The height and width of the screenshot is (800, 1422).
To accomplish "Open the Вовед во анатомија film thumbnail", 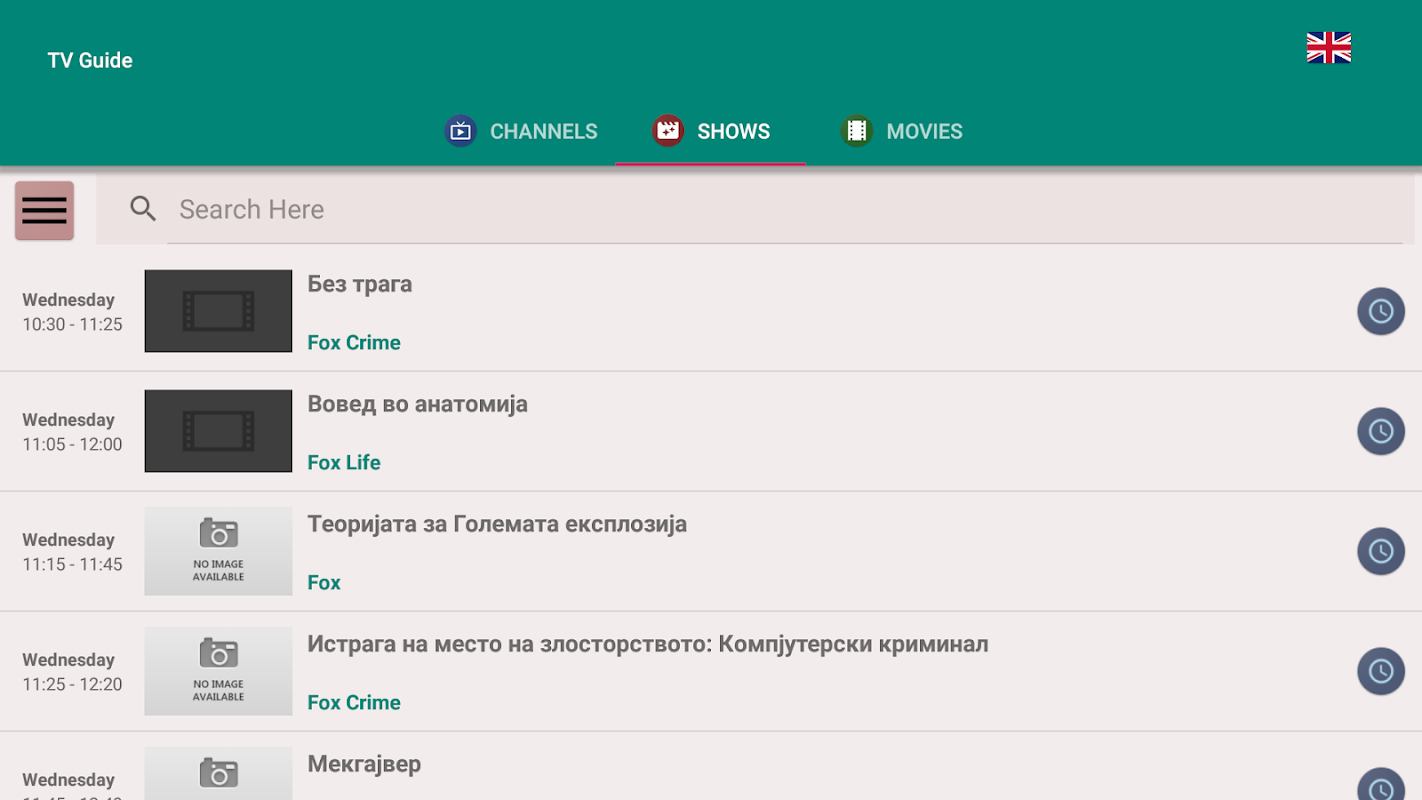I will pos(218,431).
